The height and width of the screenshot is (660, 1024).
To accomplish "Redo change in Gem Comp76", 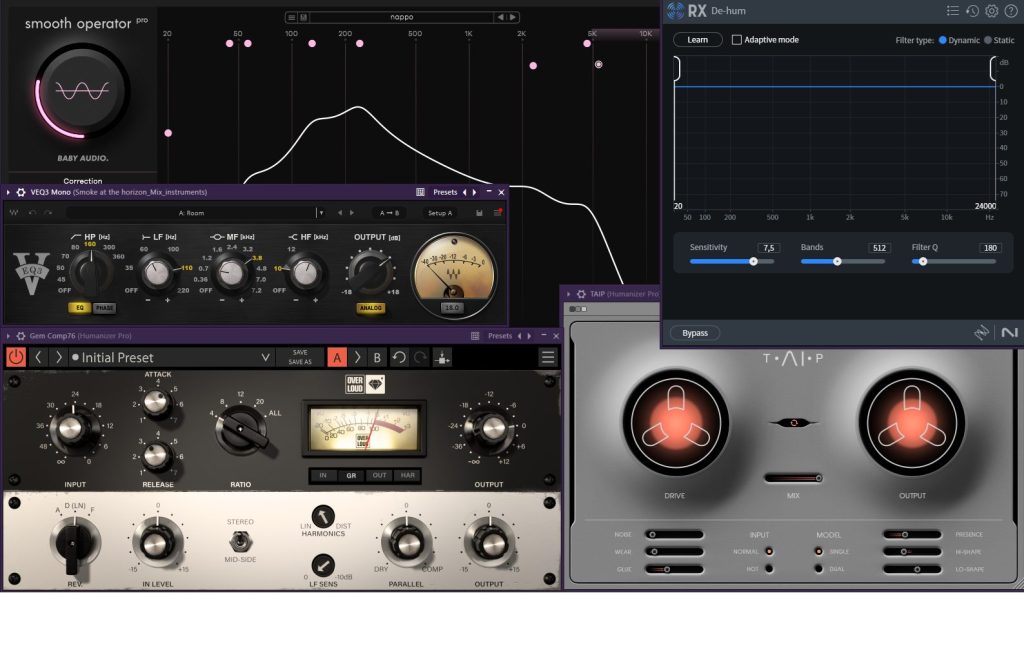I will click(x=421, y=357).
